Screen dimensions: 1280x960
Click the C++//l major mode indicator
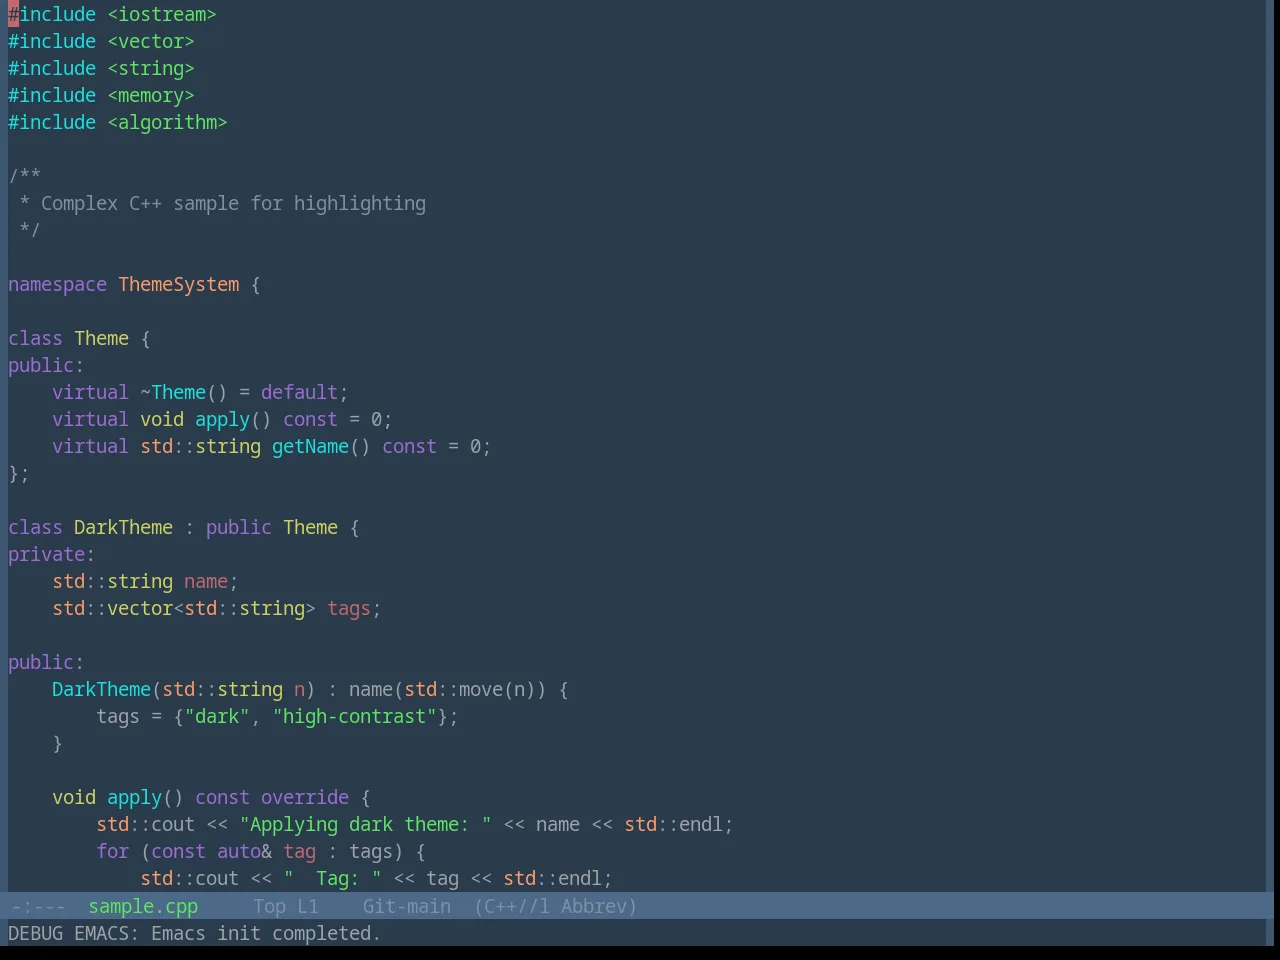point(512,907)
